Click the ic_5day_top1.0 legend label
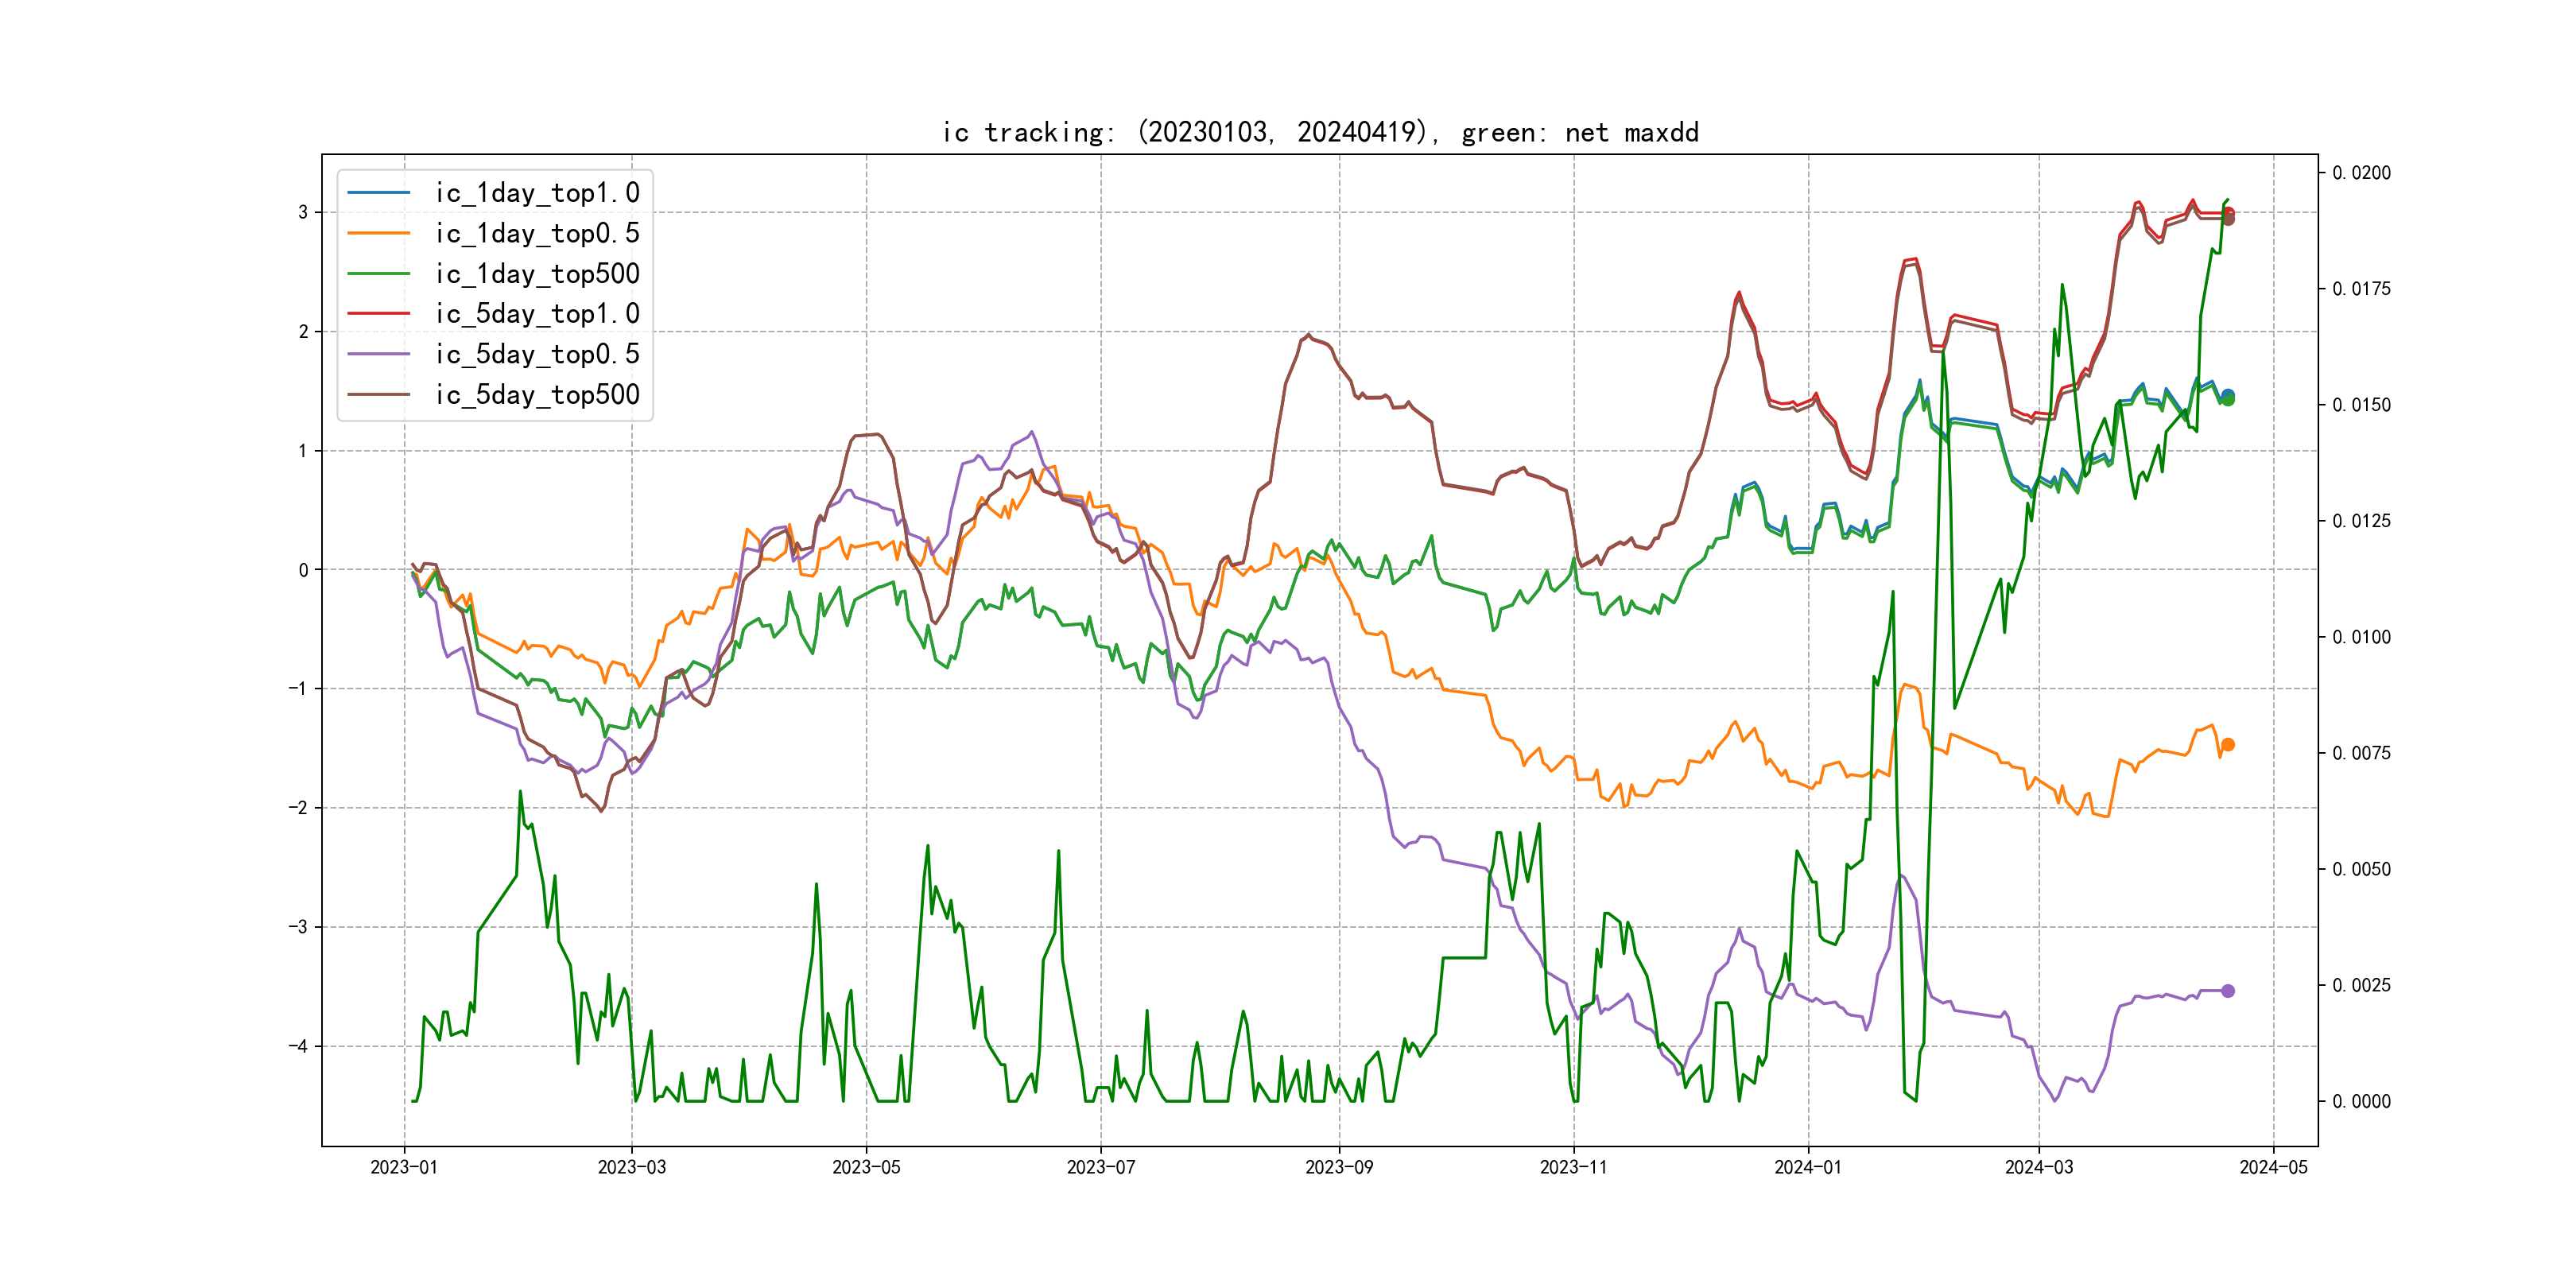Viewport: 2576px width, 1288px height. (x=537, y=314)
